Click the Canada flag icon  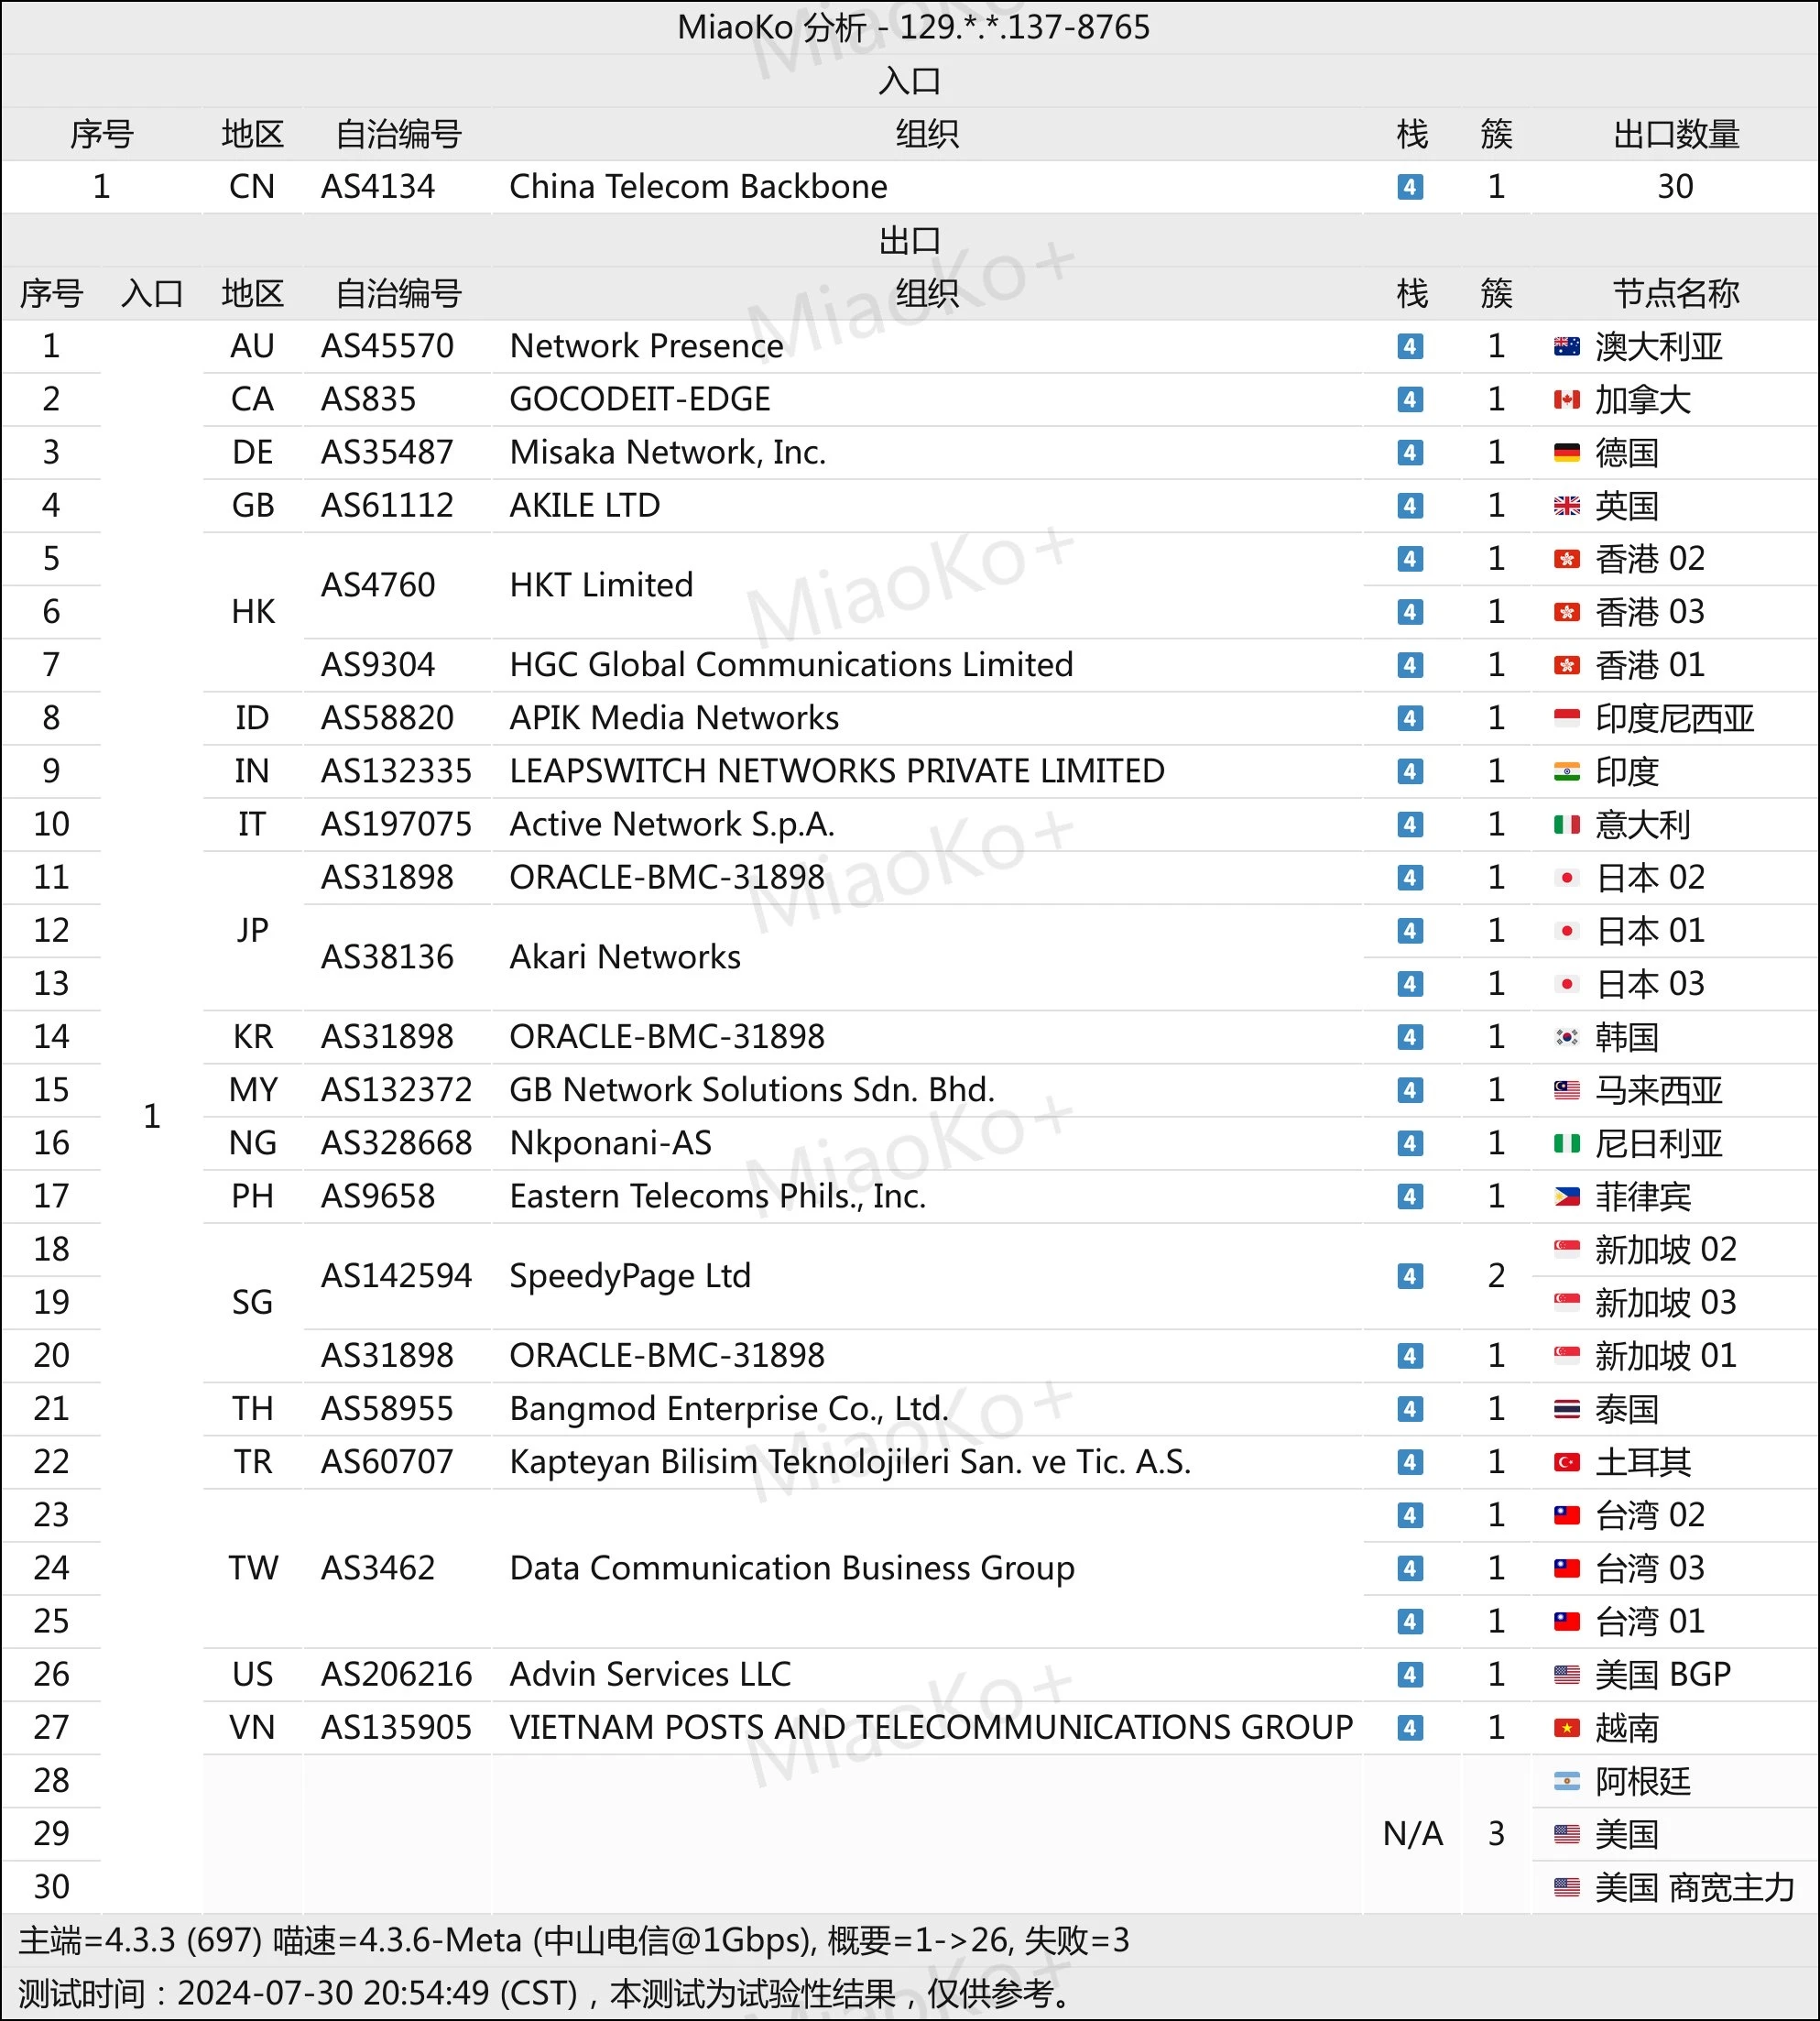click(1567, 400)
